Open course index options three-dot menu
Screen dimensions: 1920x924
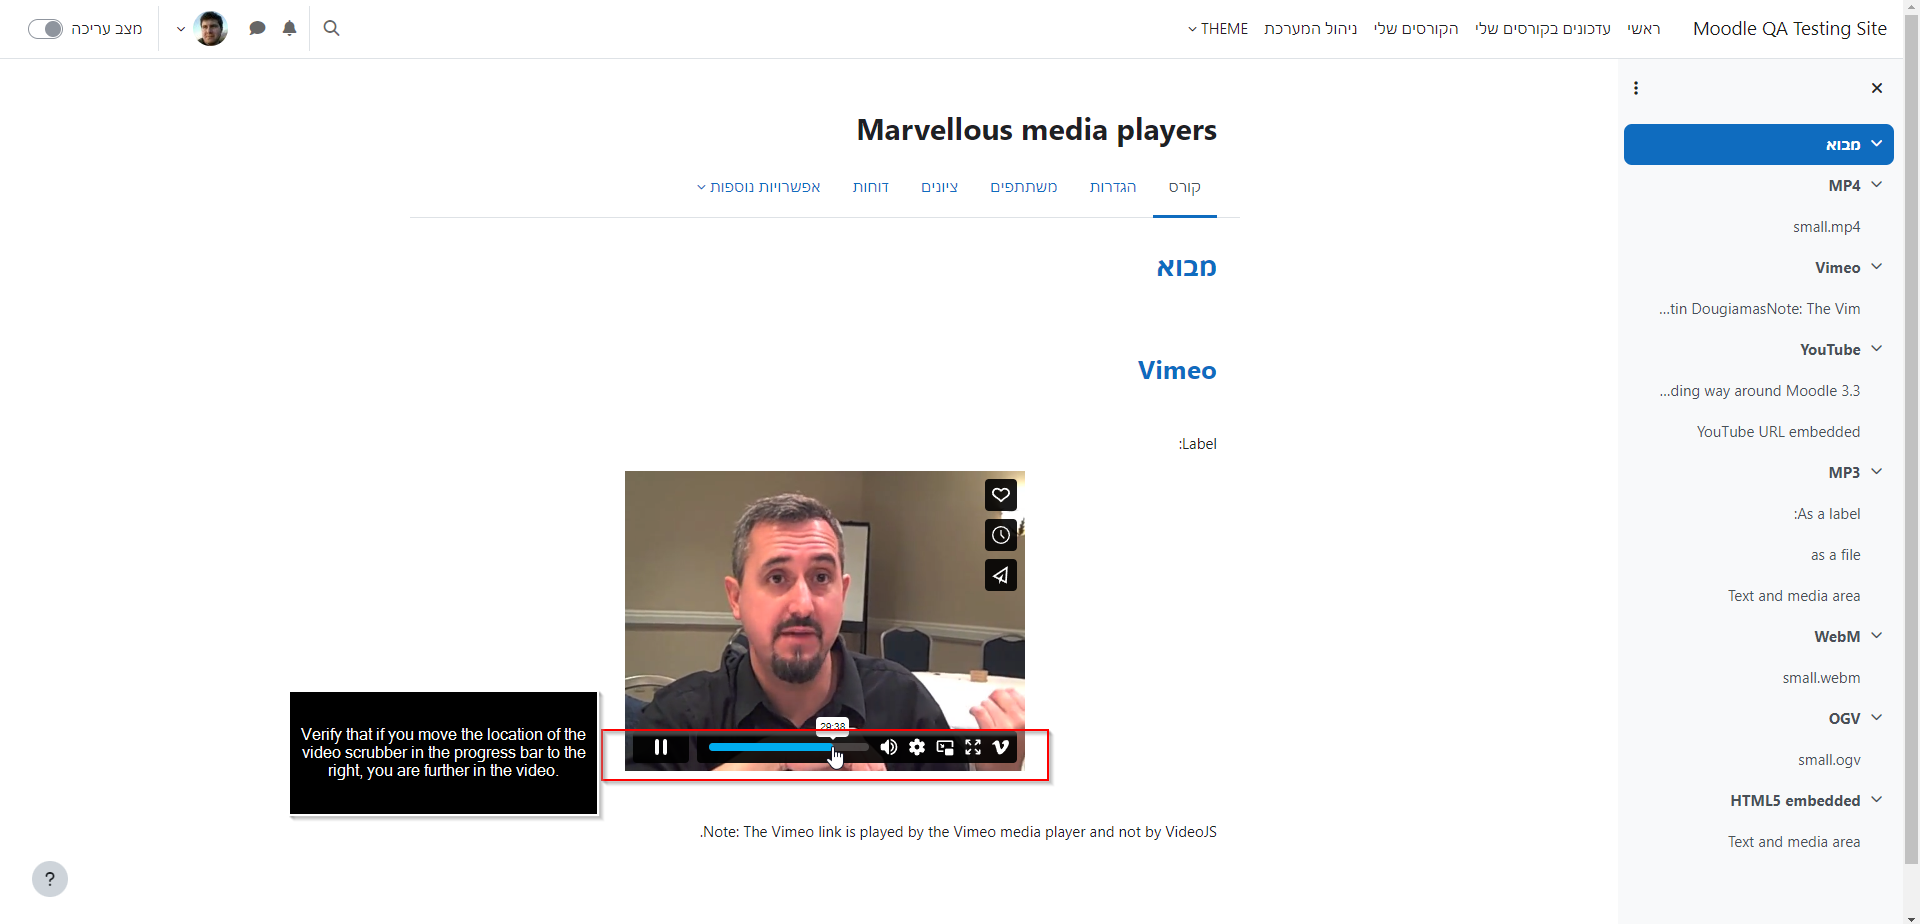pyautogui.click(x=1636, y=88)
